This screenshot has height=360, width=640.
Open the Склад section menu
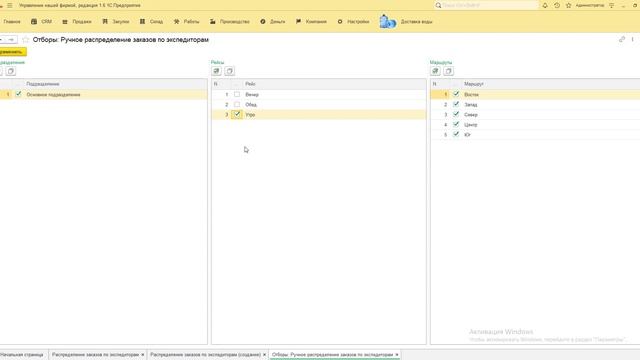(156, 22)
